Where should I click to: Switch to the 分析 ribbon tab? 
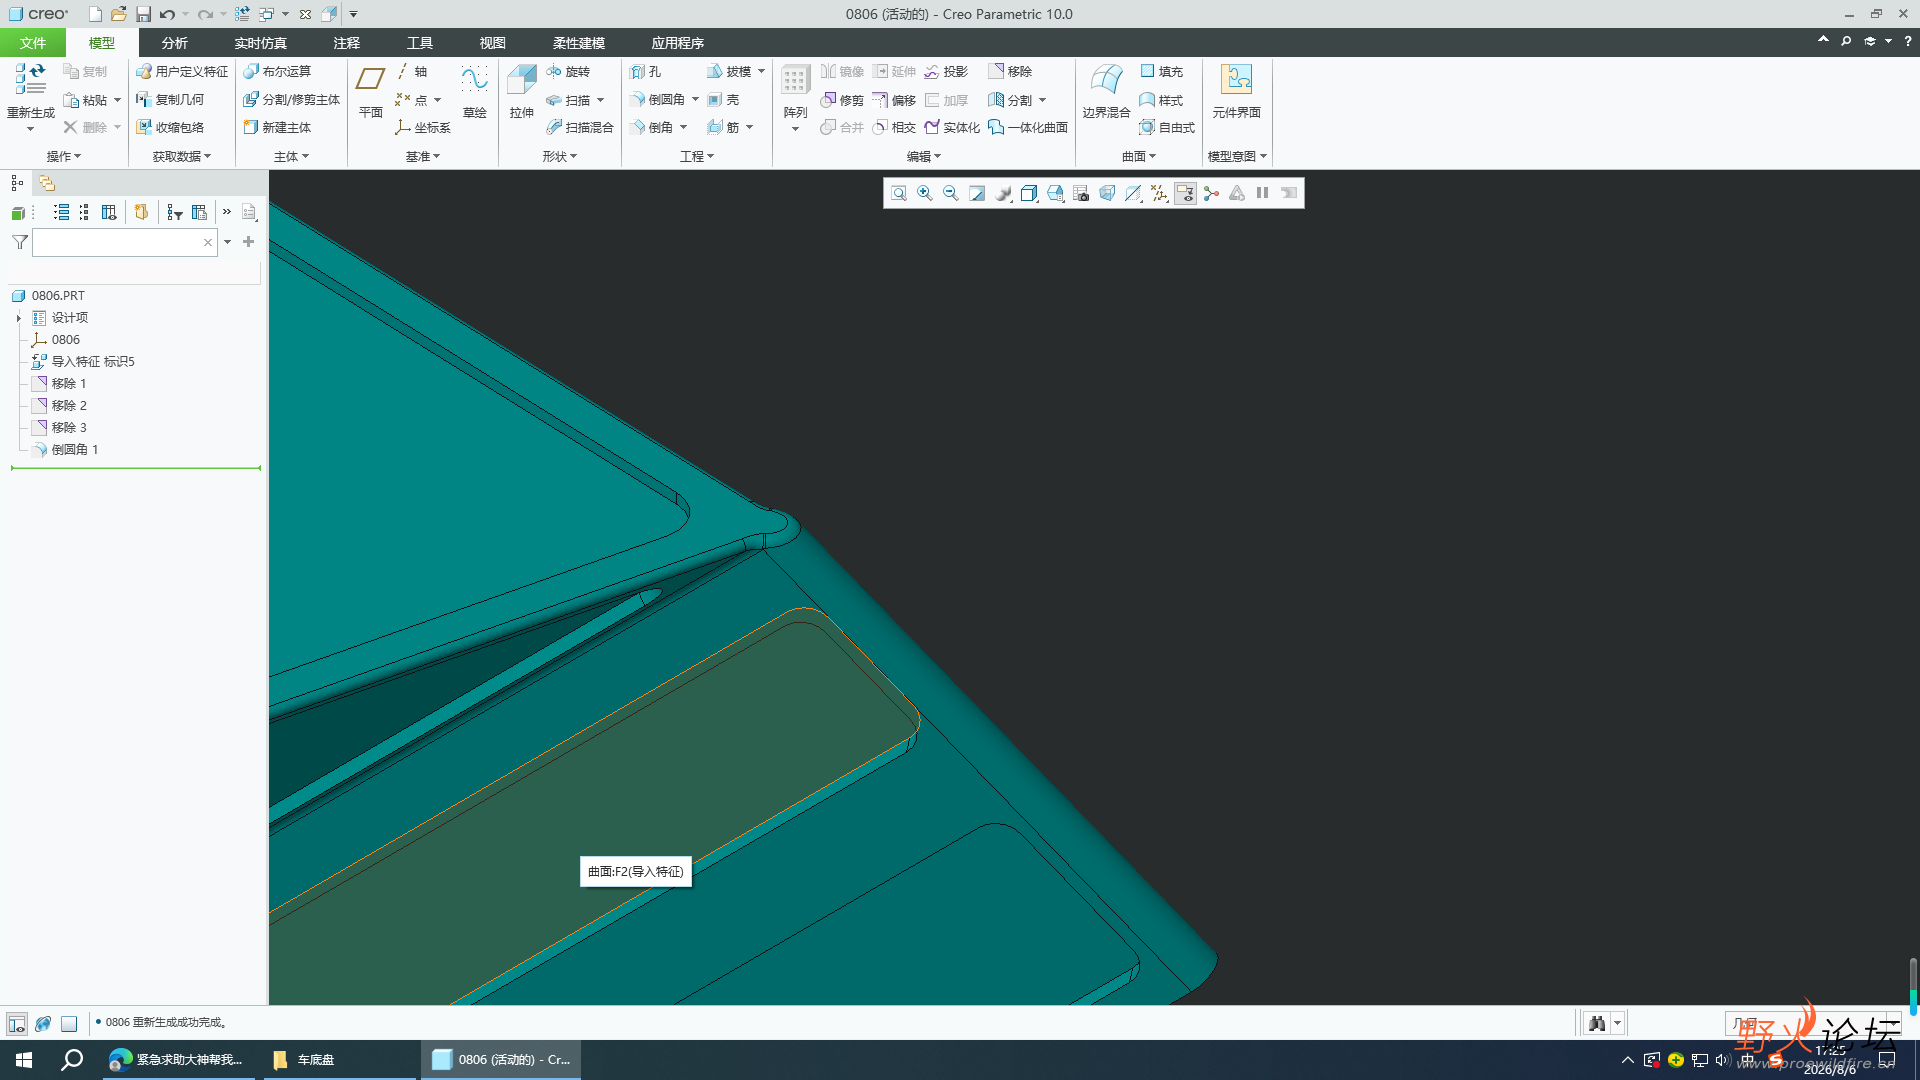tap(174, 43)
